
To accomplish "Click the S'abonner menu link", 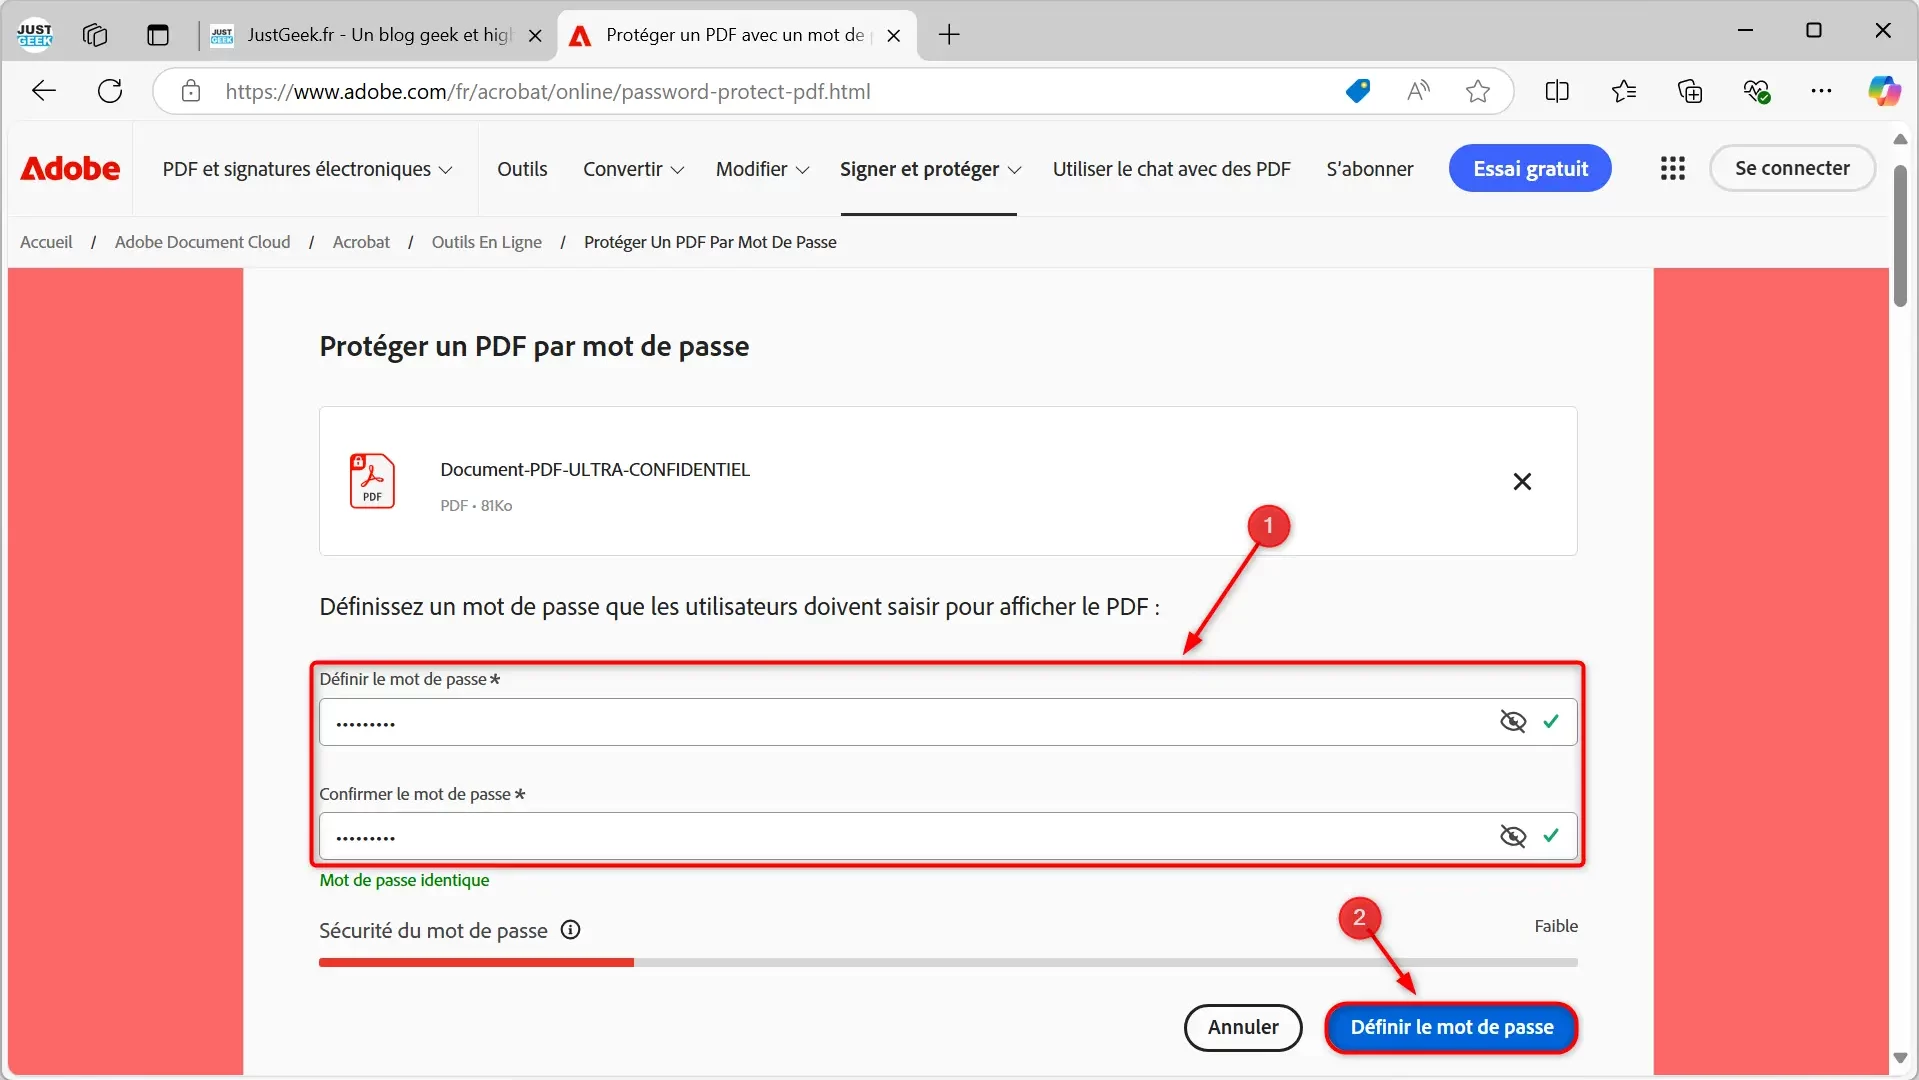I will coord(1369,169).
